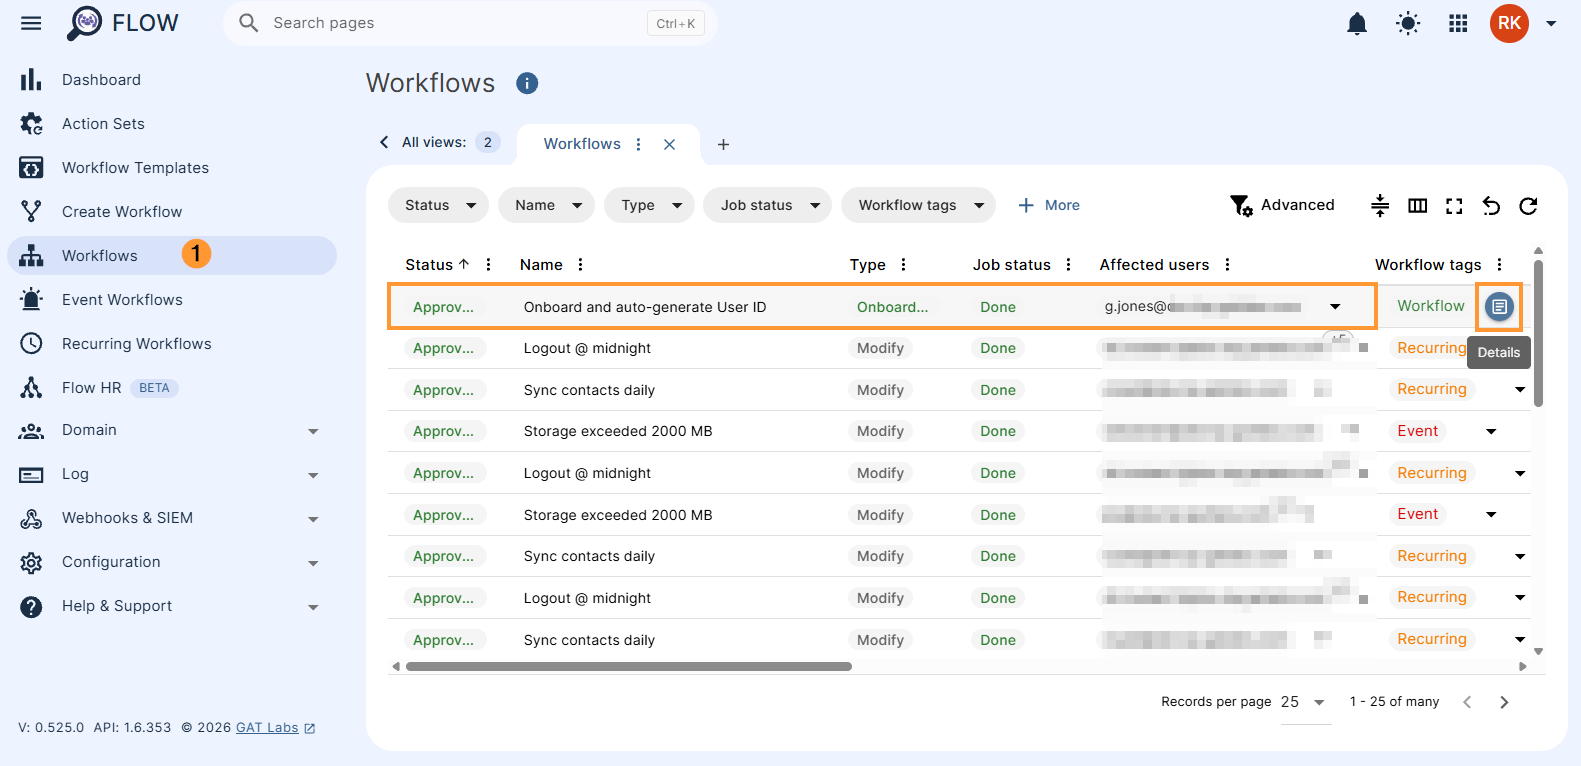Toggle light/dark theme sun icon
The width and height of the screenshot is (1581, 766).
pyautogui.click(x=1408, y=23)
